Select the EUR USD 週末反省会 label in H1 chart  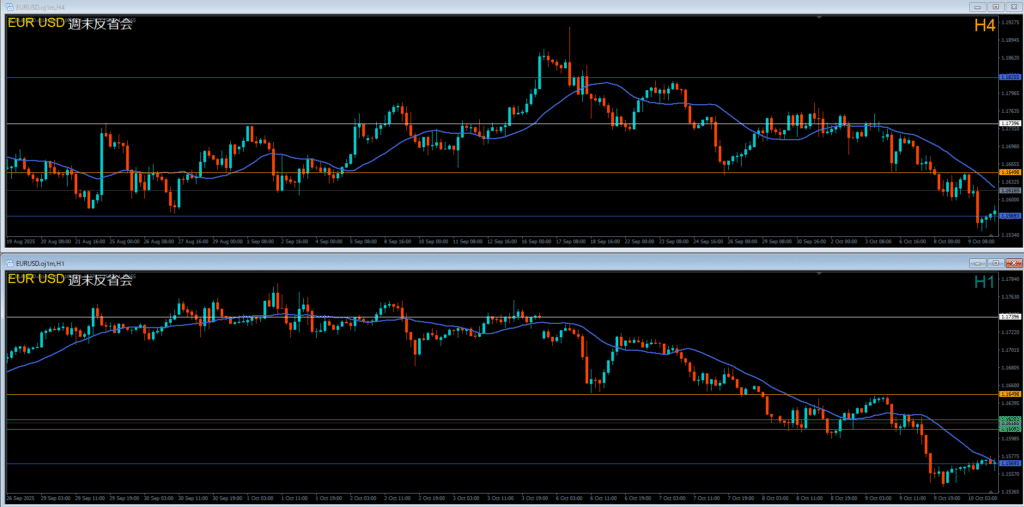click(x=70, y=281)
